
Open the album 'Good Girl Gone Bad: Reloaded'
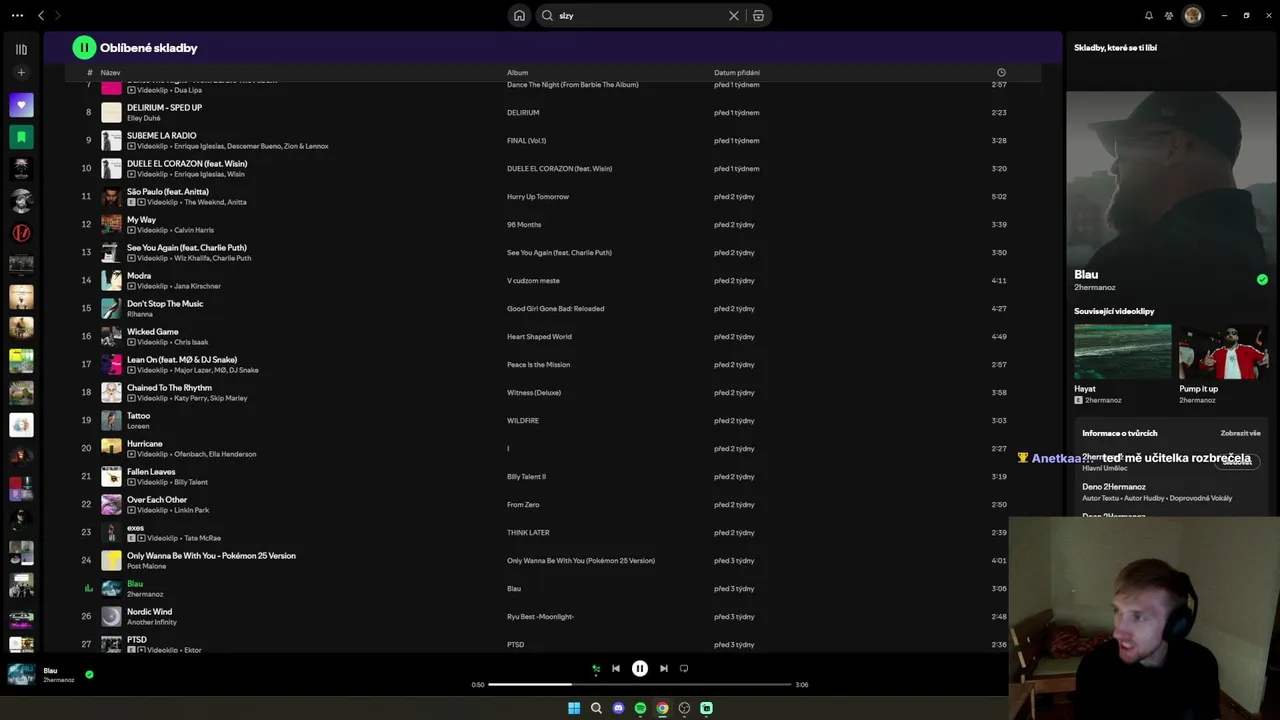pyautogui.click(x=555, y=309)
